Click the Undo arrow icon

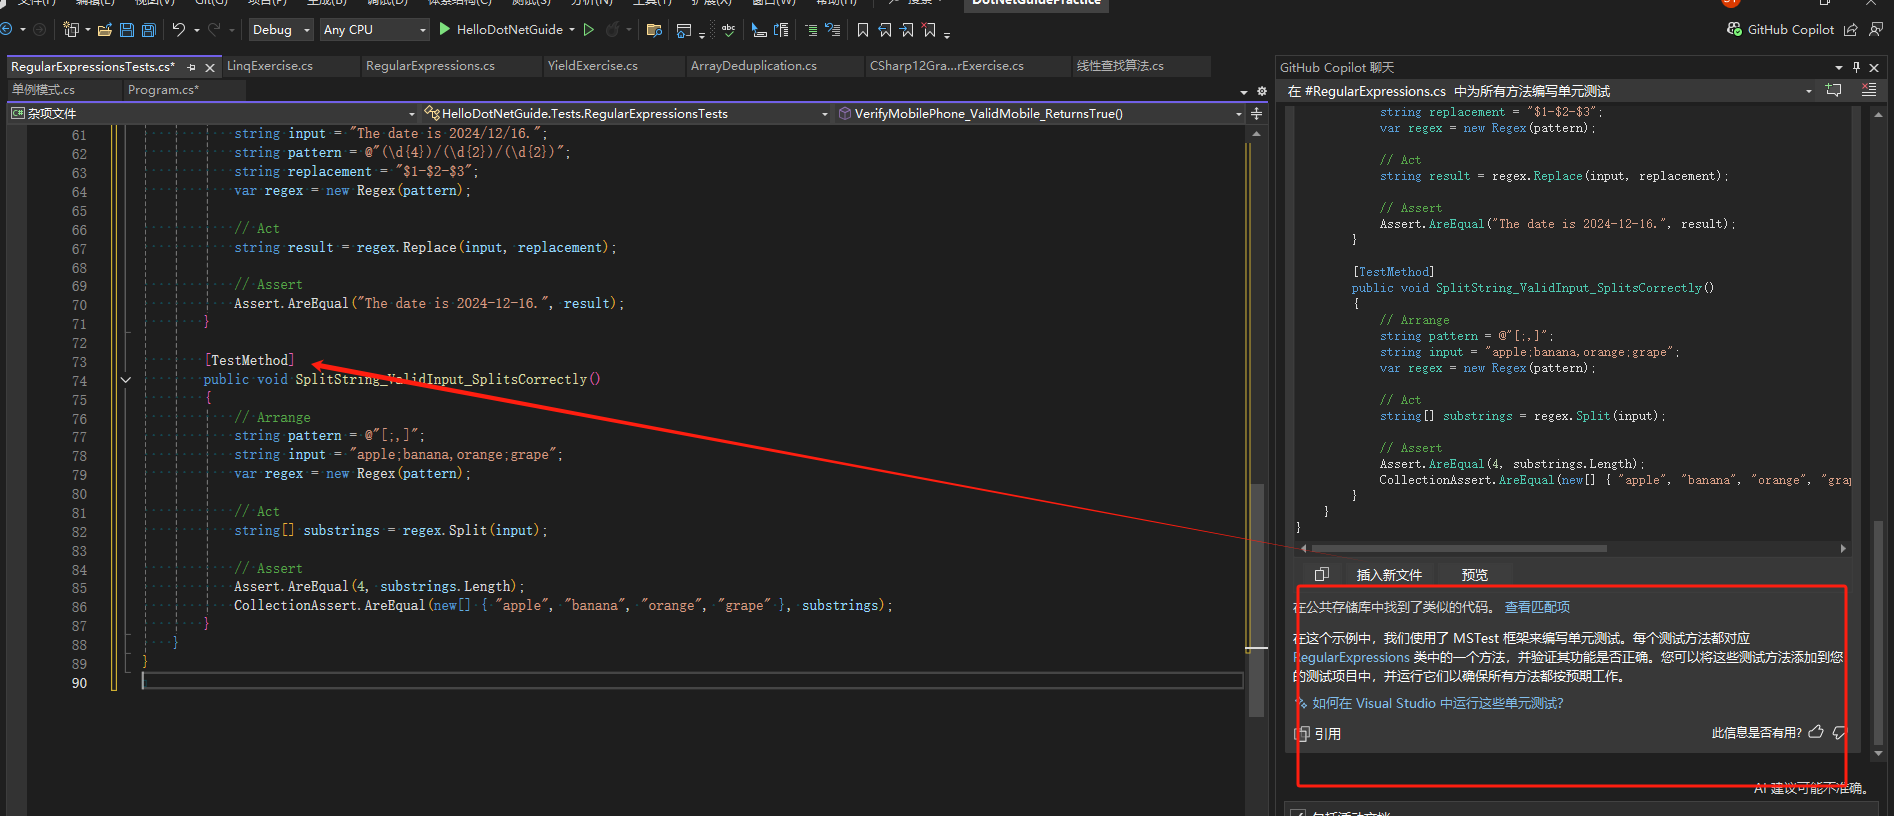coord(179,30)
